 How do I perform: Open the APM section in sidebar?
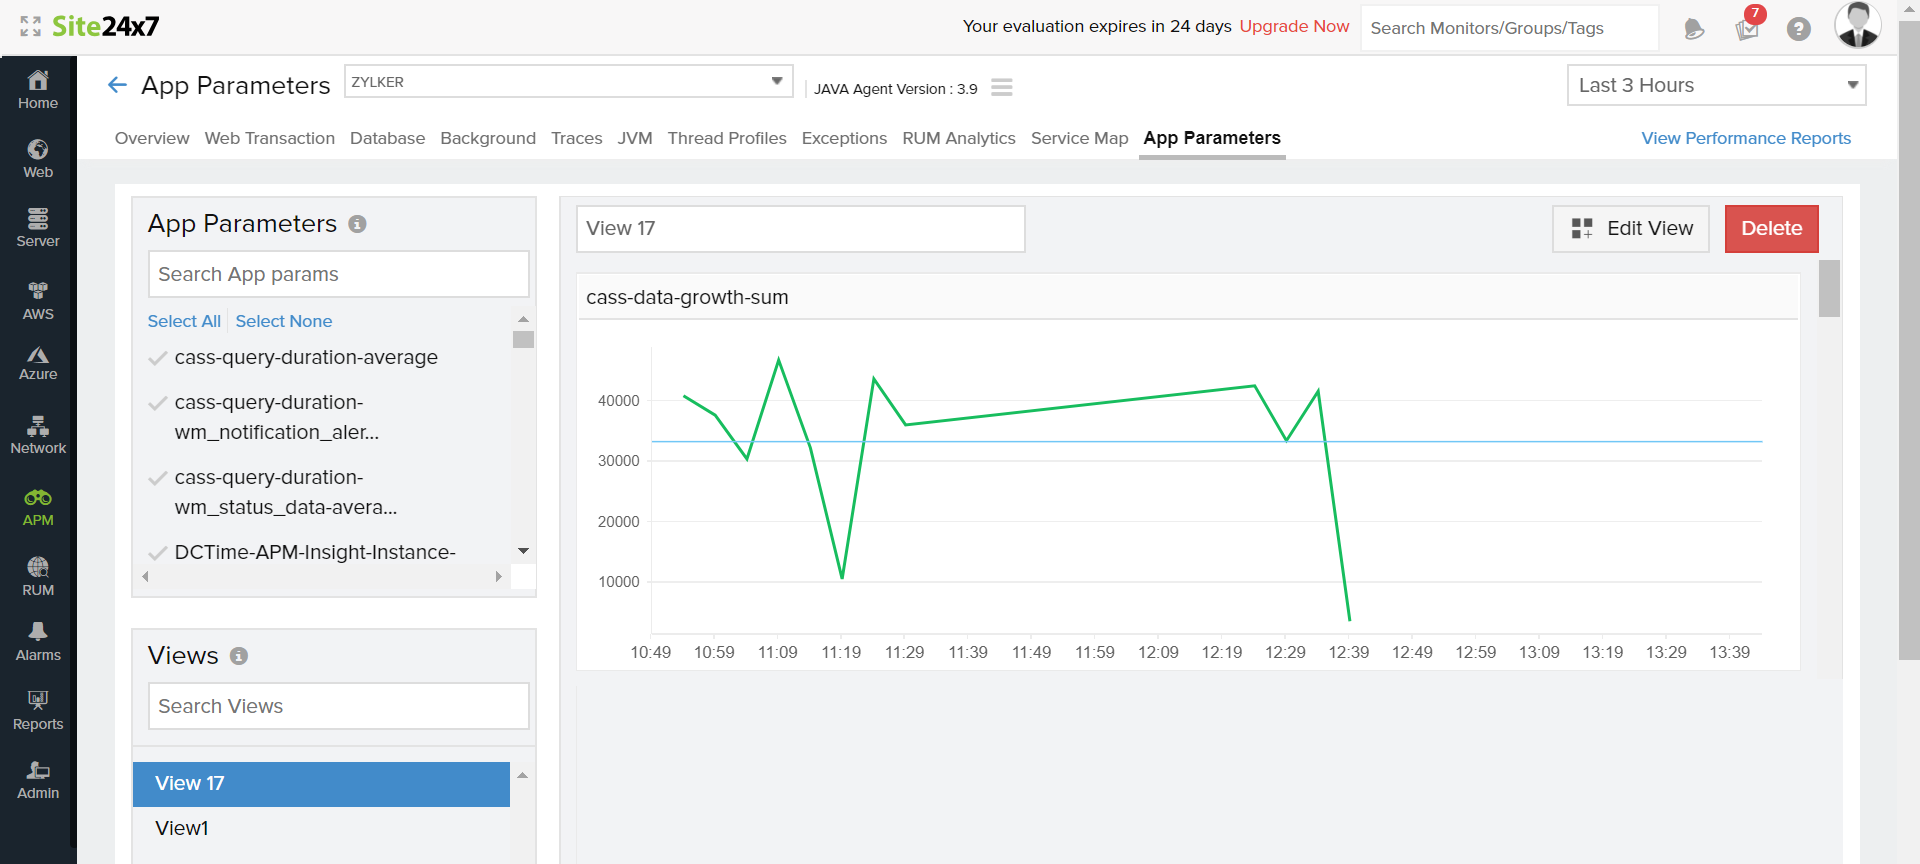point(38,507)
